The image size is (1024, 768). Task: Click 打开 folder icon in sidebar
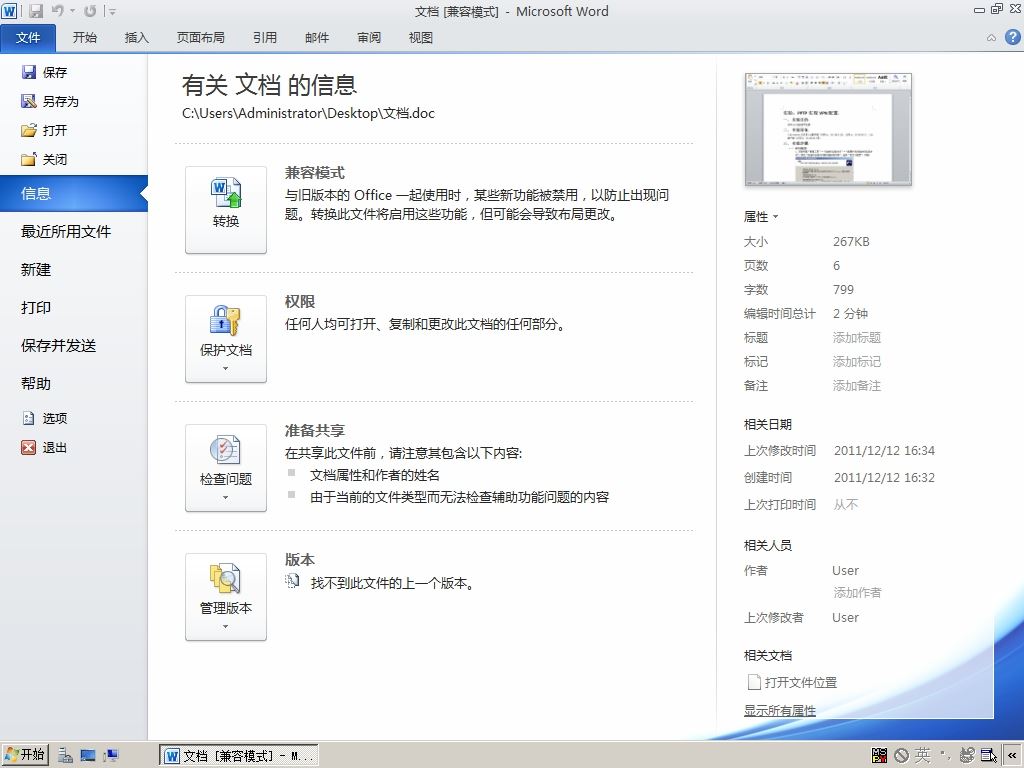pos(28,130)
